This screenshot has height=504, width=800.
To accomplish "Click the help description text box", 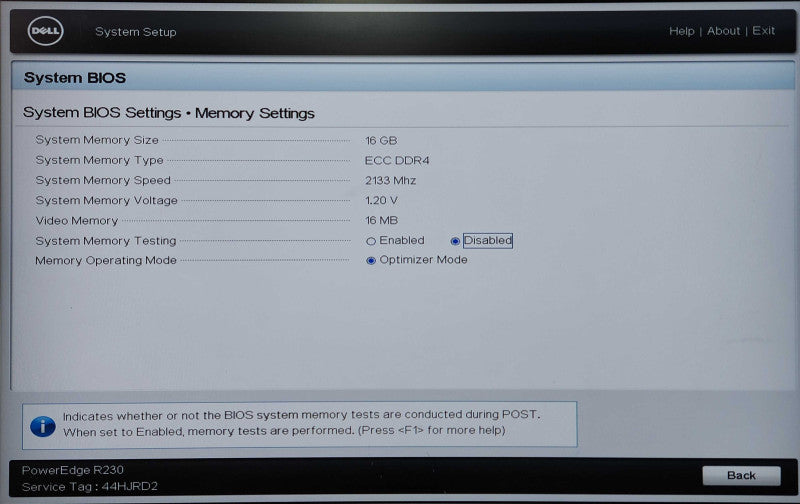I will (x=299, y=425).
